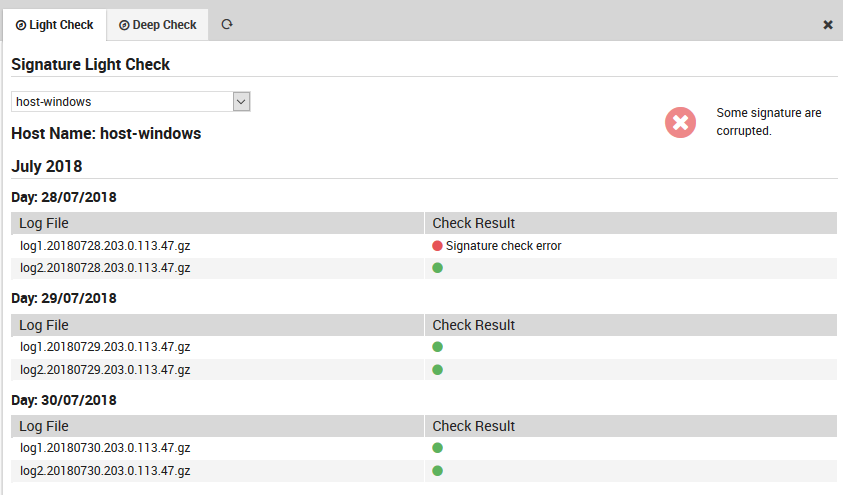Click green status dot for log2.20180728
This screenshot has height=495, width=843.
437,268
